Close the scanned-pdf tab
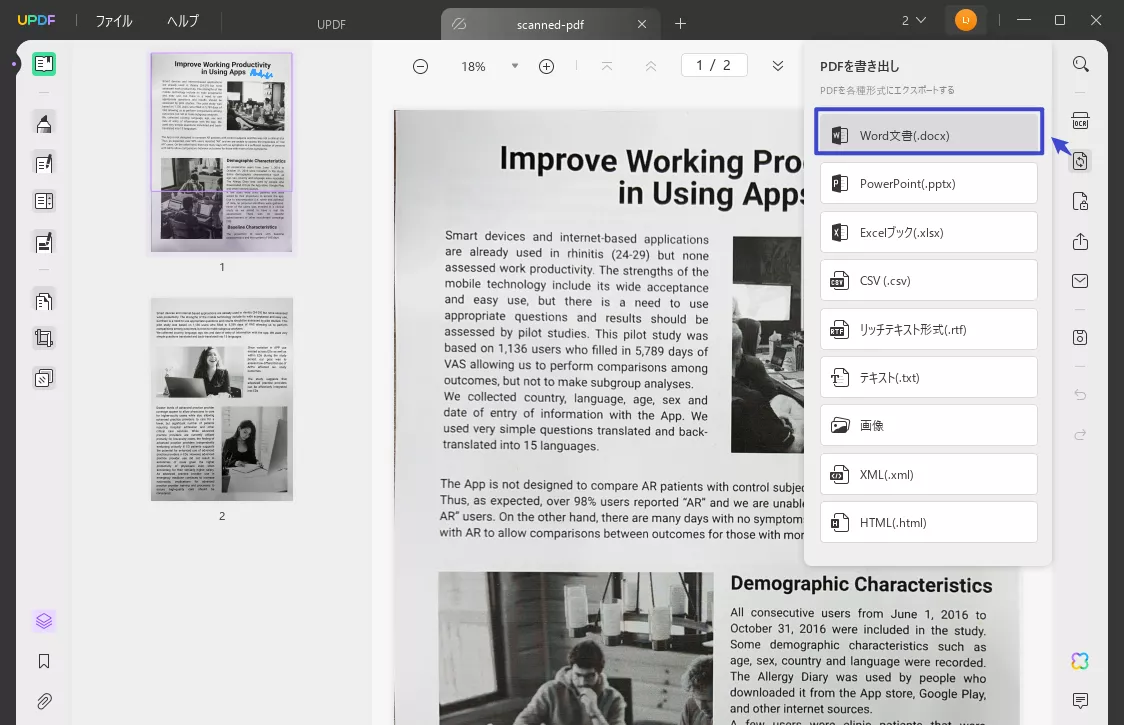 point(642,24)
